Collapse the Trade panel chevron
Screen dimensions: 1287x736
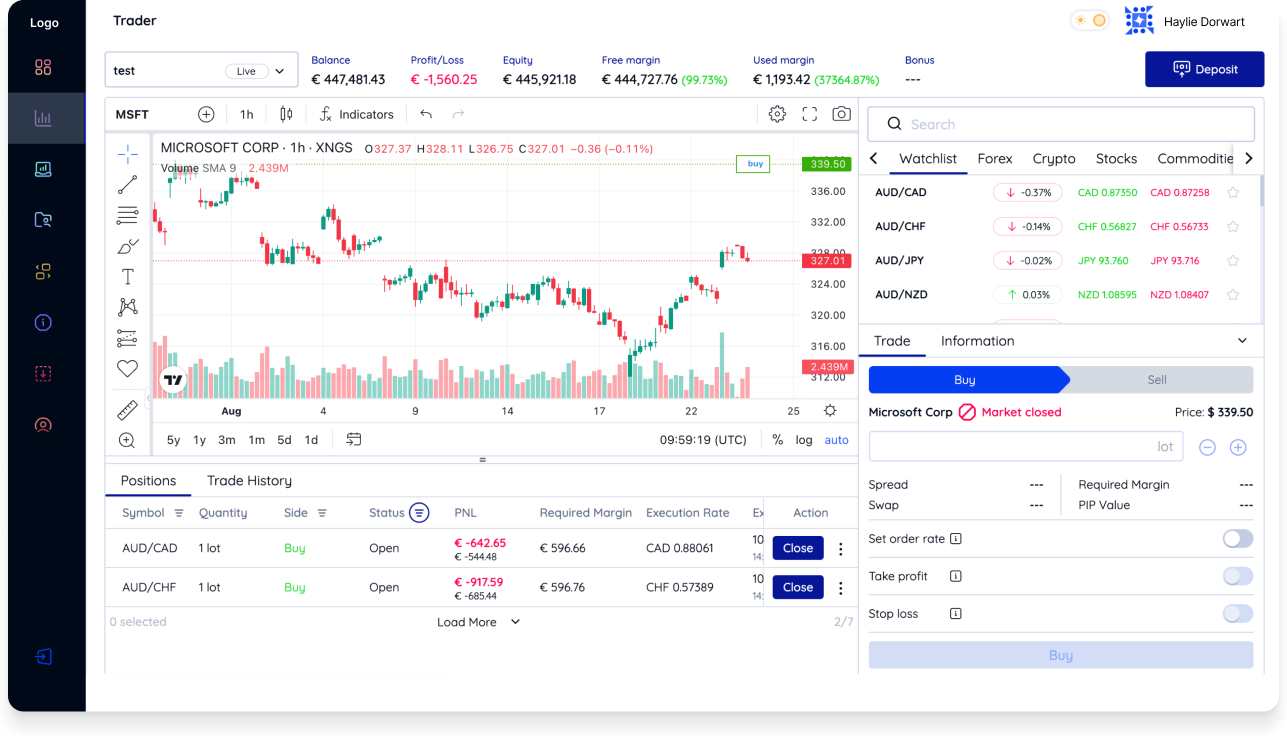tap(1242, 341)
